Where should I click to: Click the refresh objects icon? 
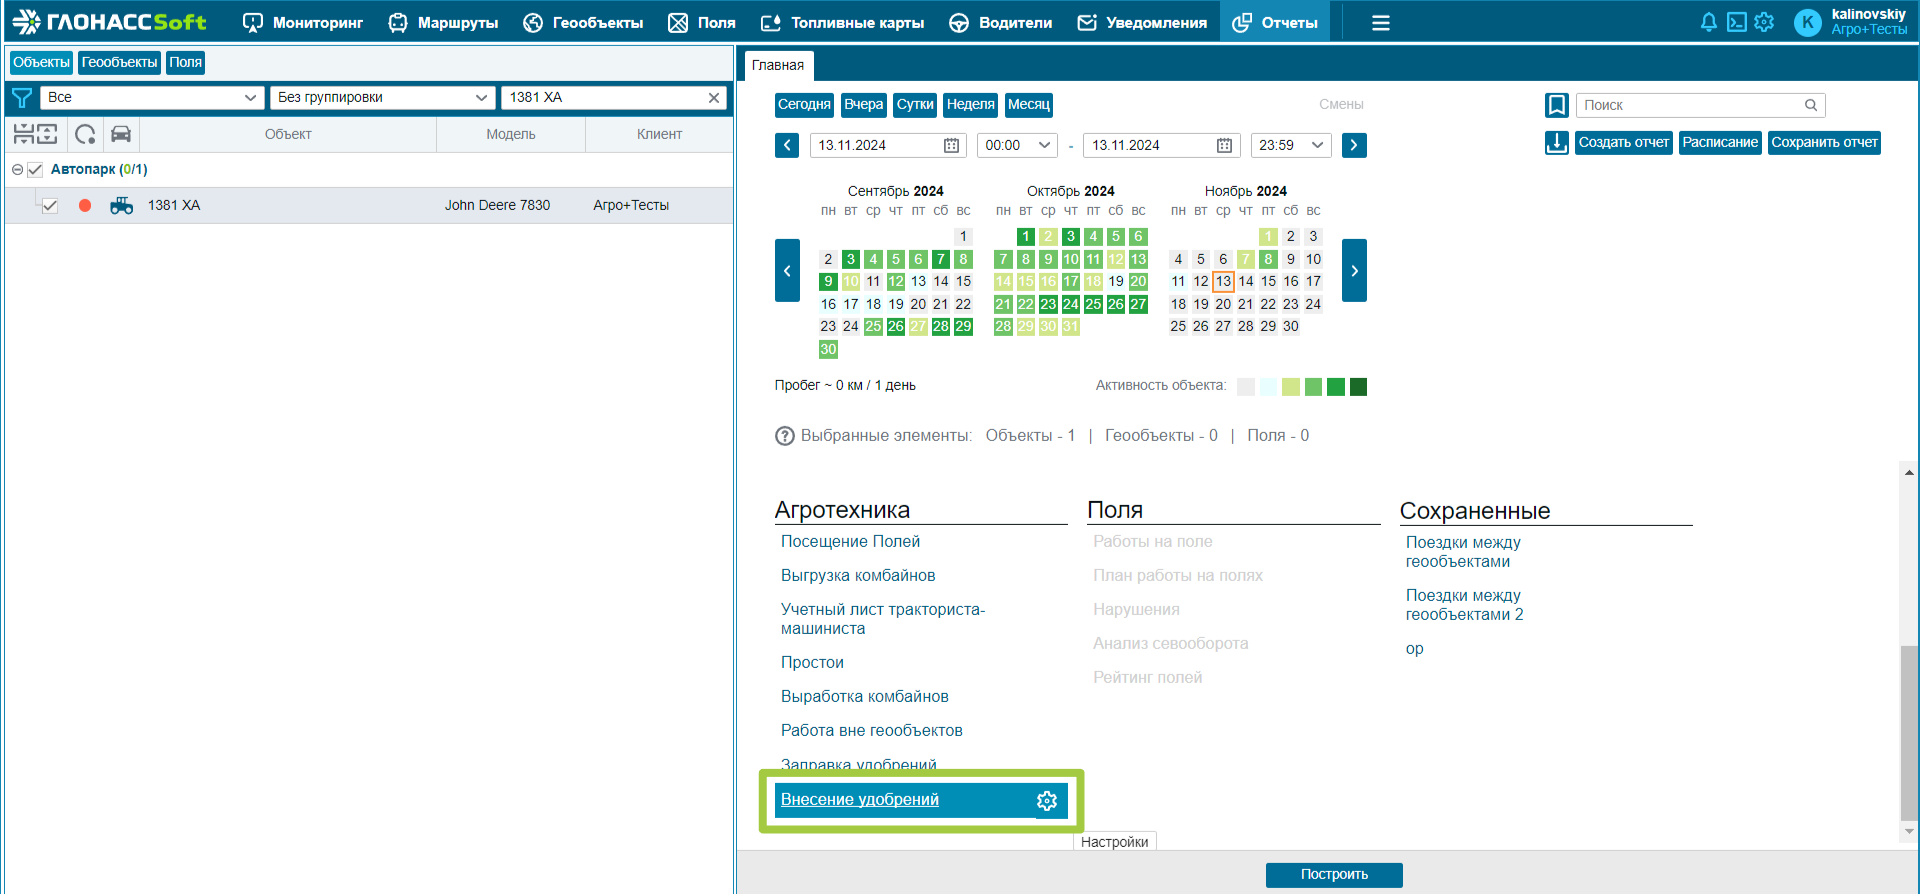tap(85, 134)
